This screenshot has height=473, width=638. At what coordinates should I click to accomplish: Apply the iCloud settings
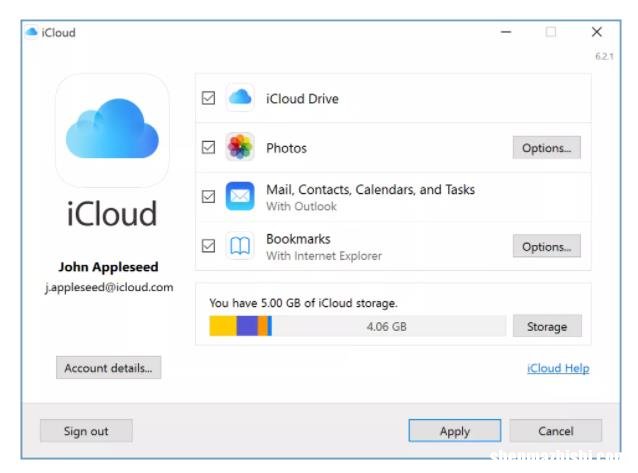(454, 431)
